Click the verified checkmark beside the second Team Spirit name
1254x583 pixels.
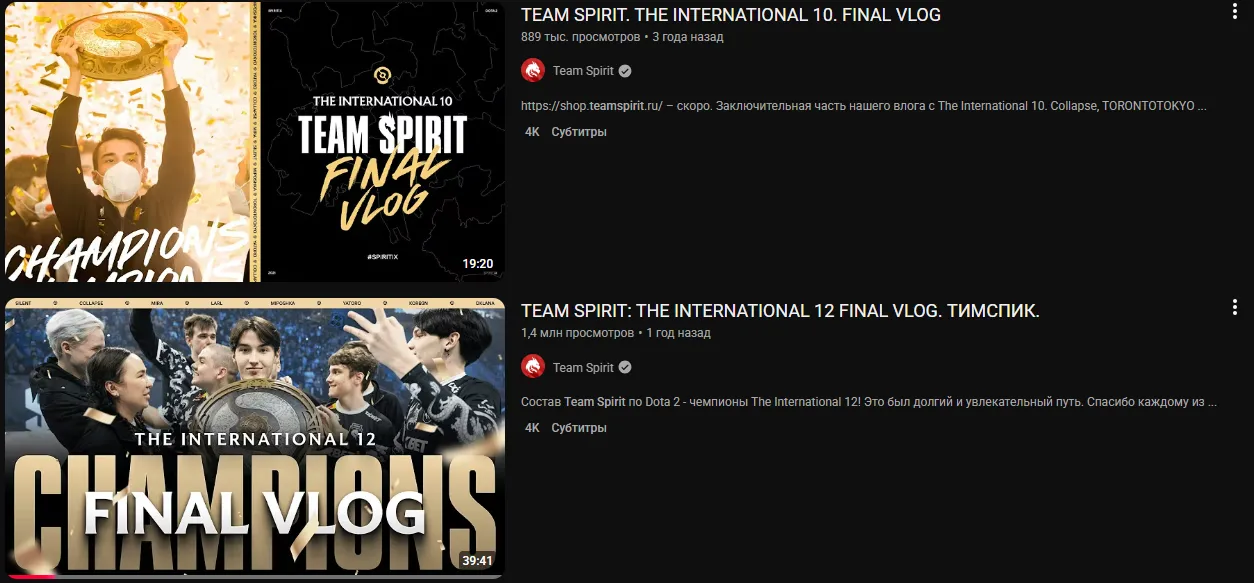[625, 367]
